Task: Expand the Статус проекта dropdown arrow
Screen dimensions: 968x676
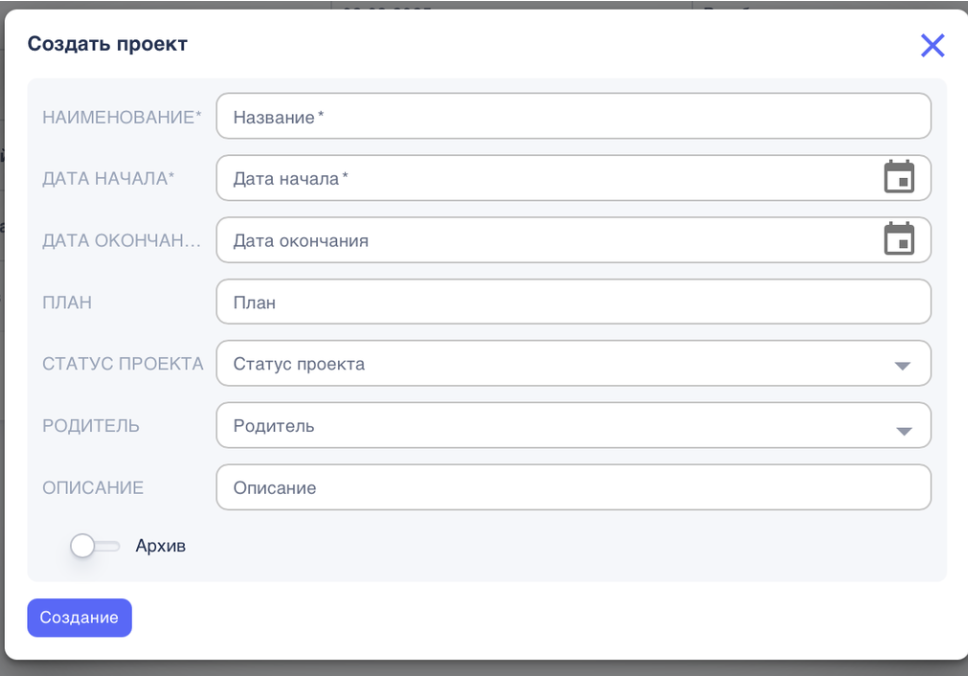Action: click(902, 366)
